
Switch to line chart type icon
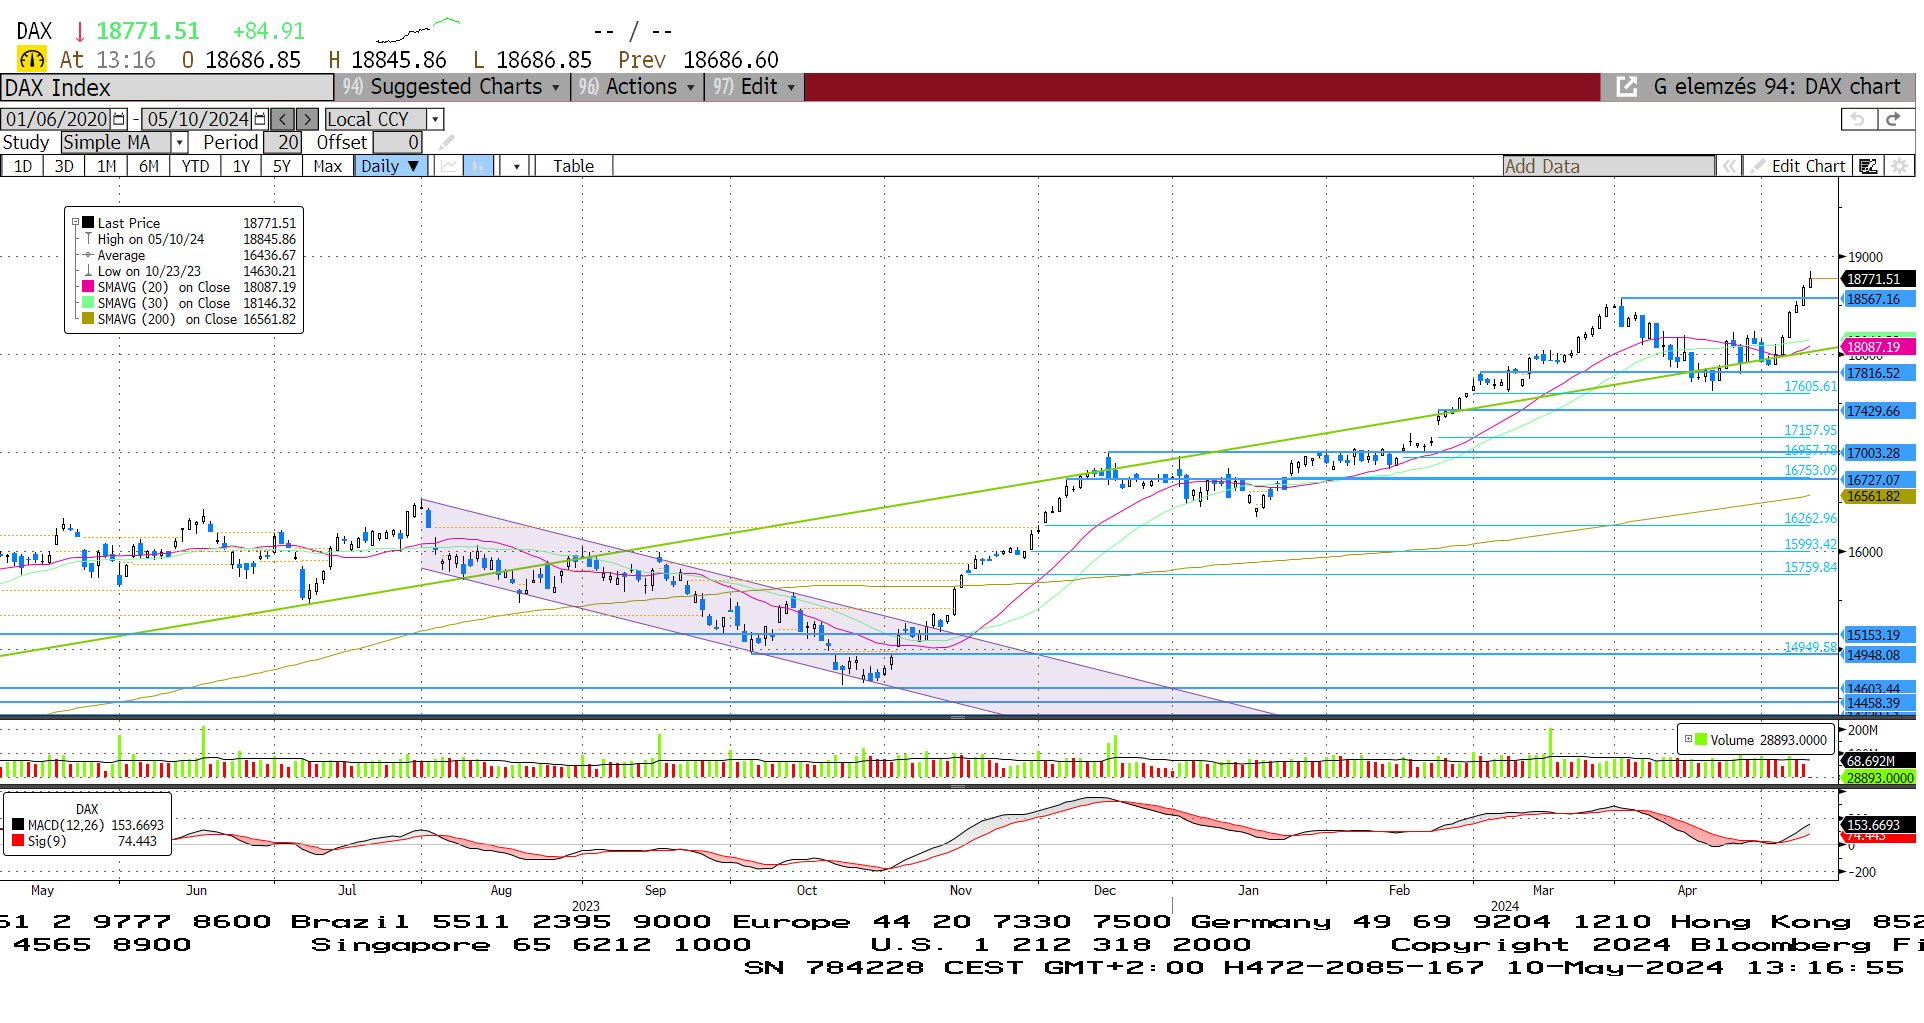click(x=449, y=166)
